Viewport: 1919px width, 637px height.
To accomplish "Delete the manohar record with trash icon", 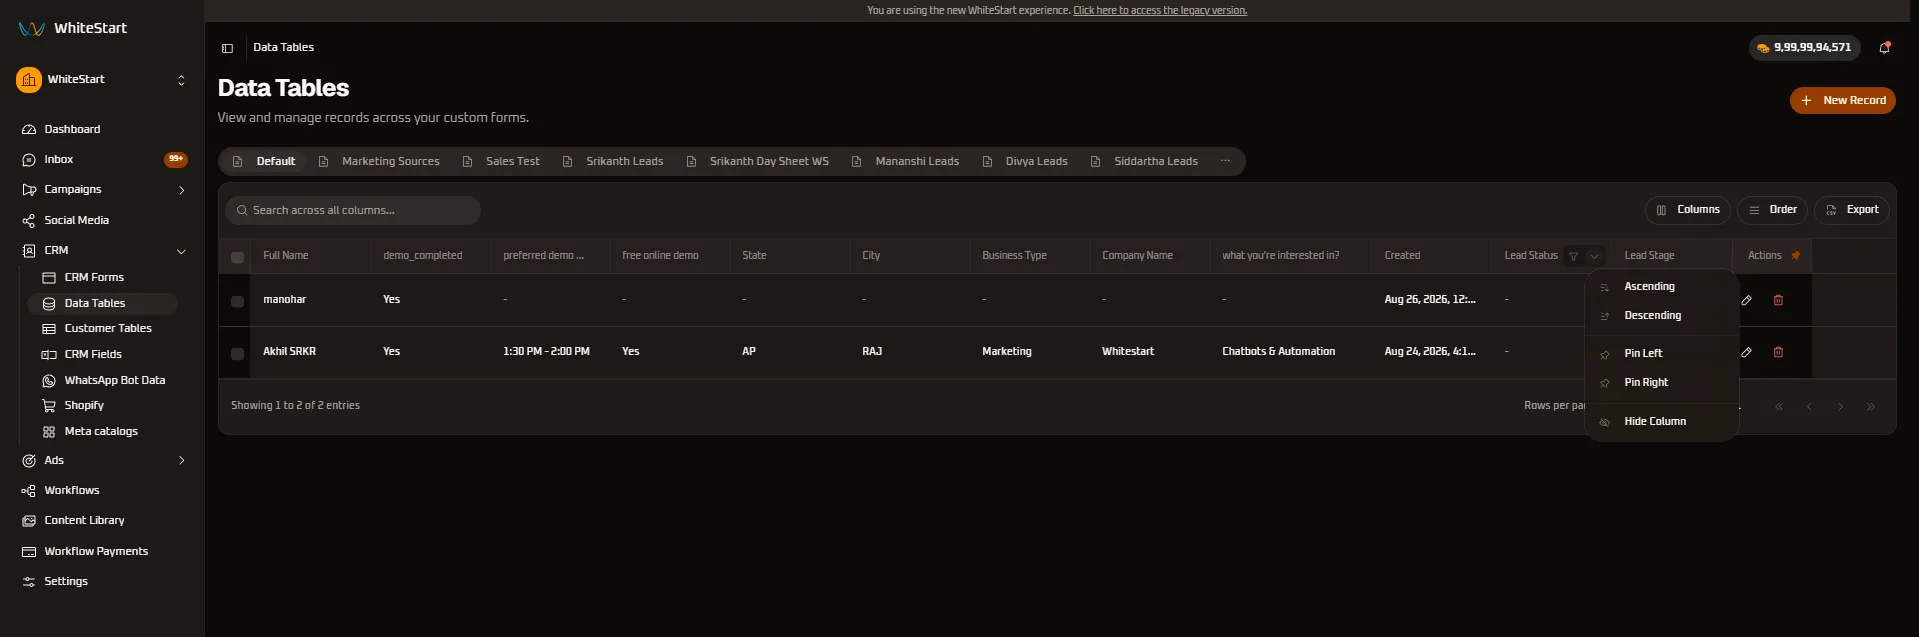I will [1778, 300].
